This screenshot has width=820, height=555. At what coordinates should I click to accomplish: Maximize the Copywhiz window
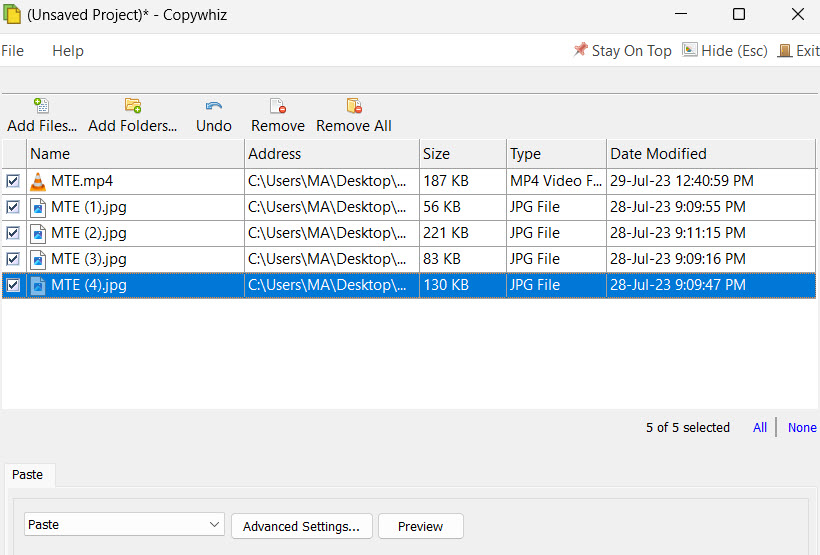click(739, 14)
